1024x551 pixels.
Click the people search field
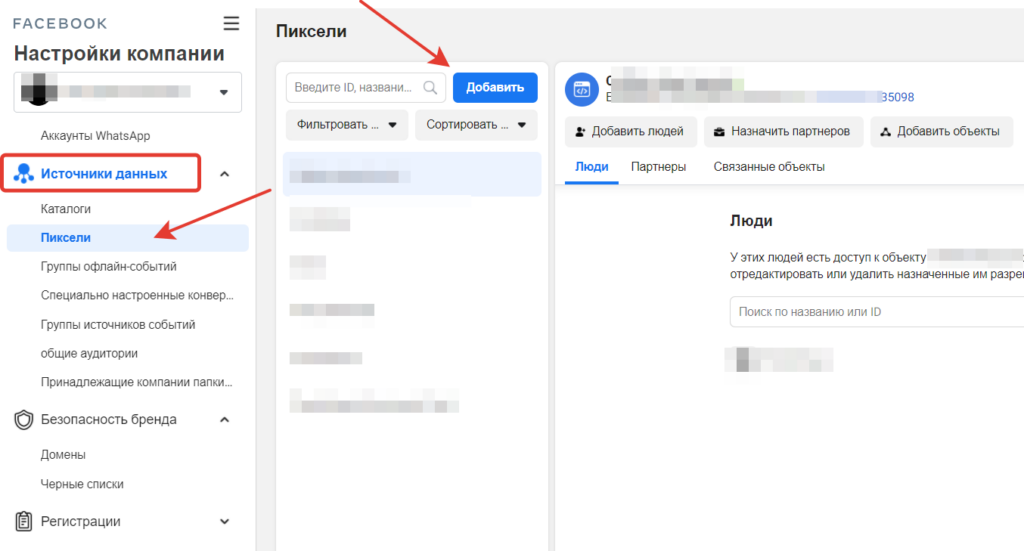(876, 312)
